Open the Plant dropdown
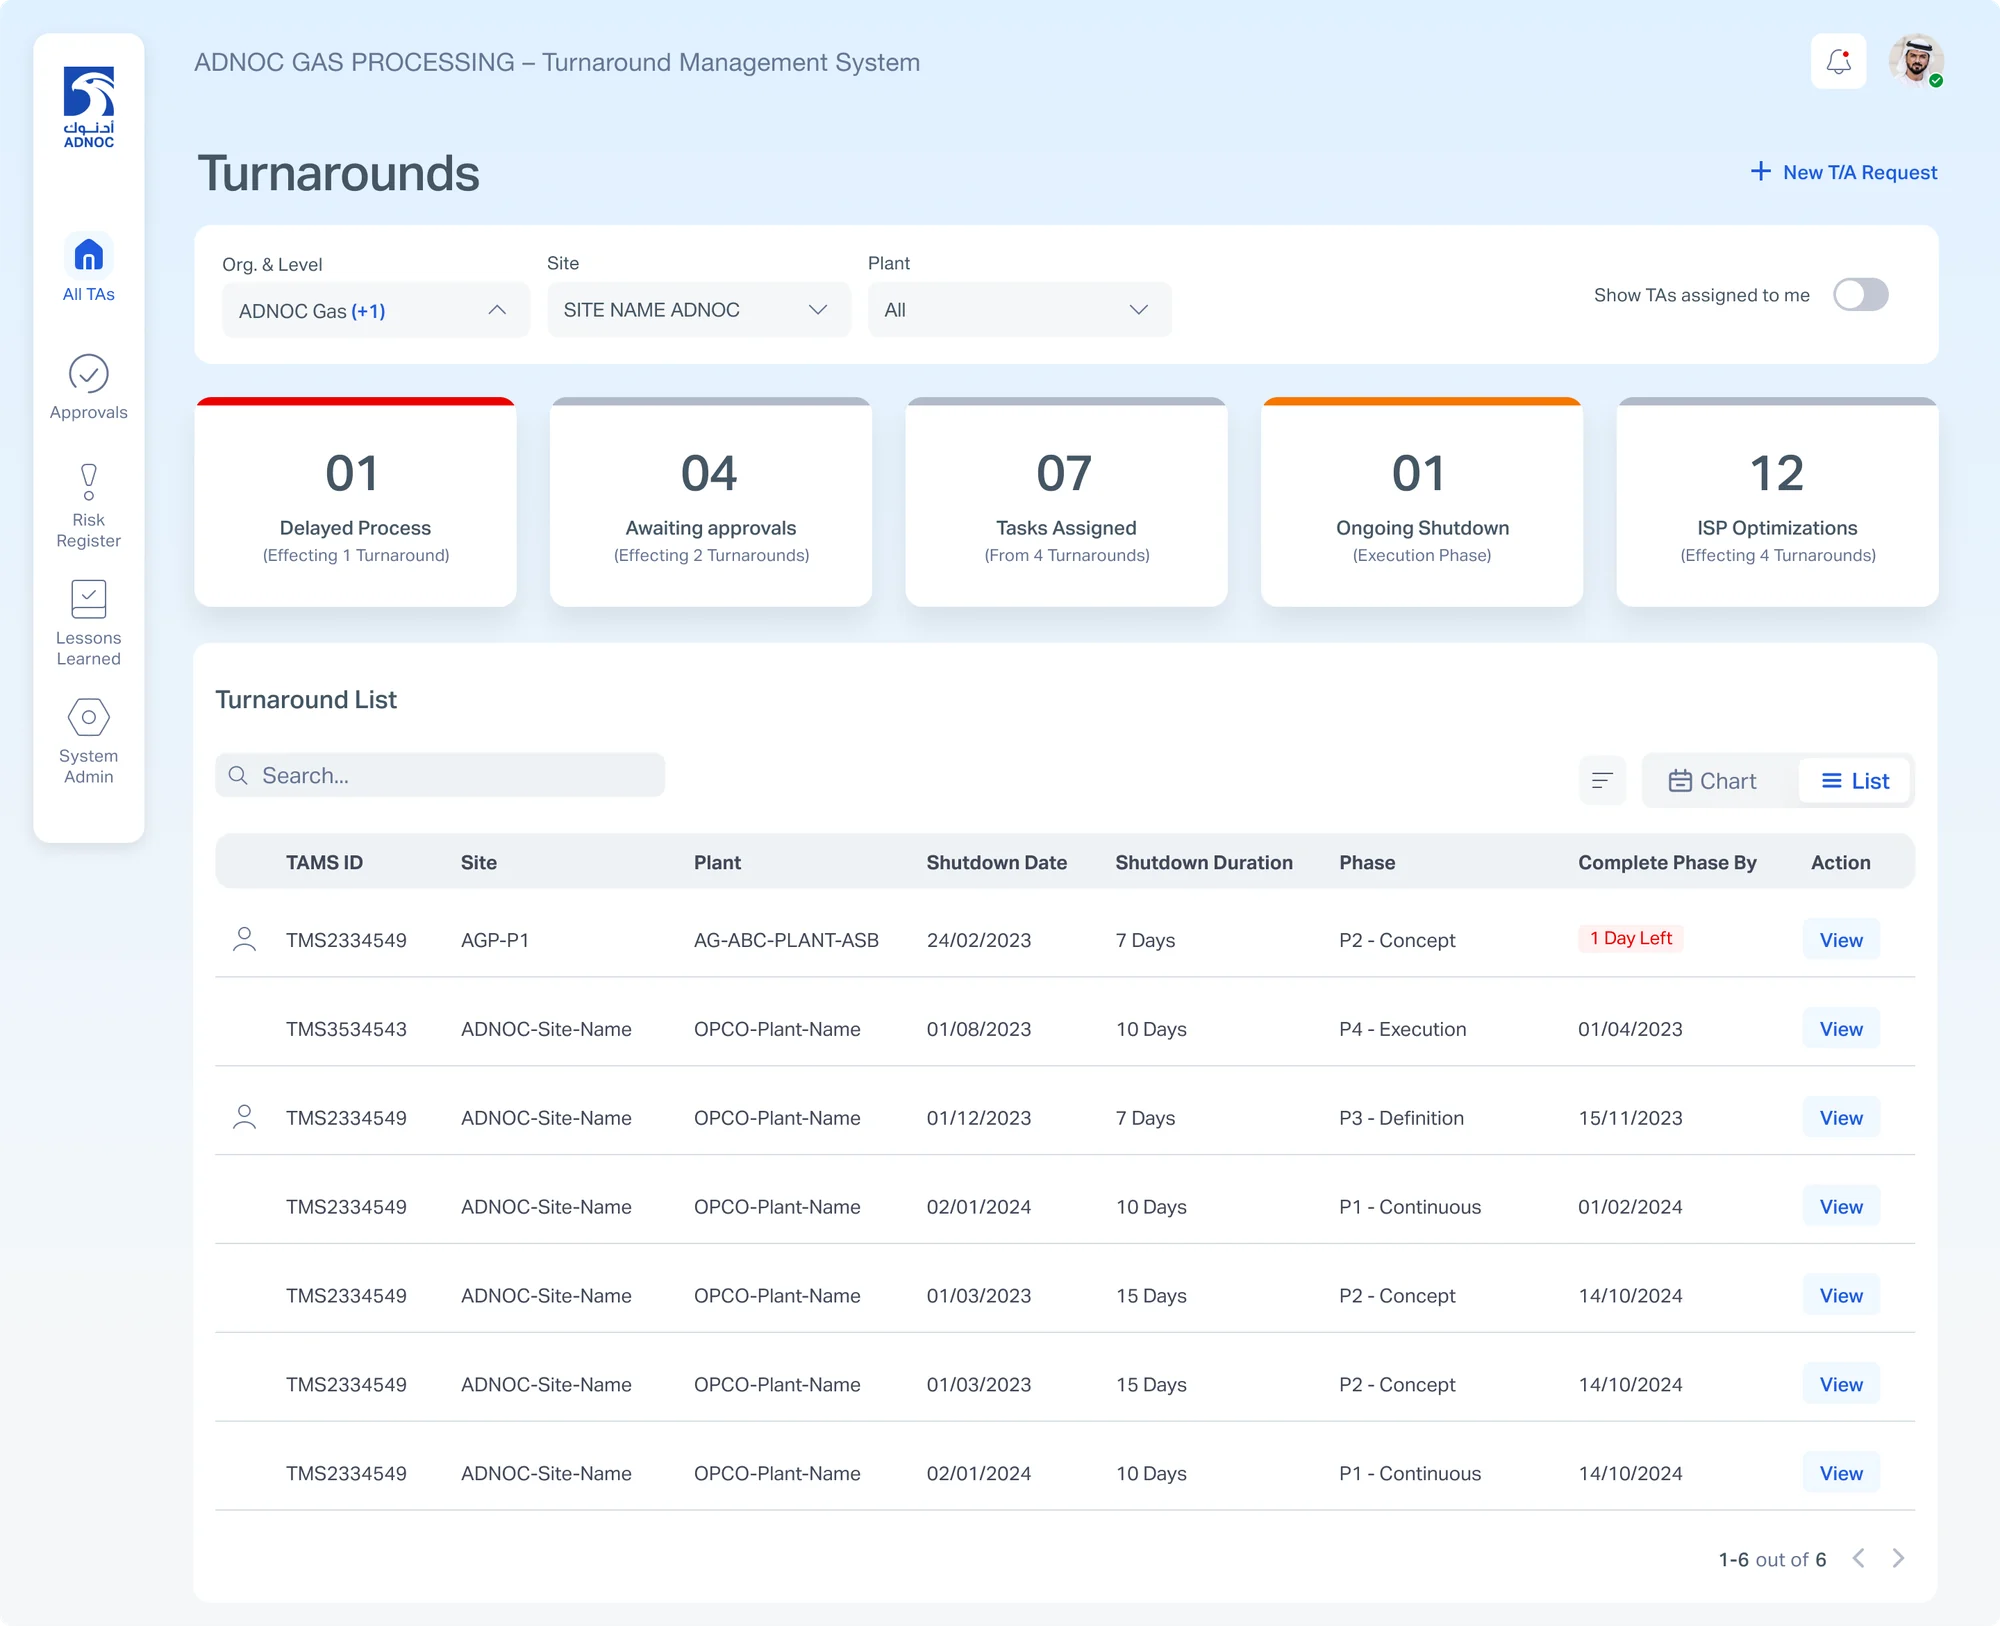The width and height of the screenshot is (2000, 1626). point(1019,310)
